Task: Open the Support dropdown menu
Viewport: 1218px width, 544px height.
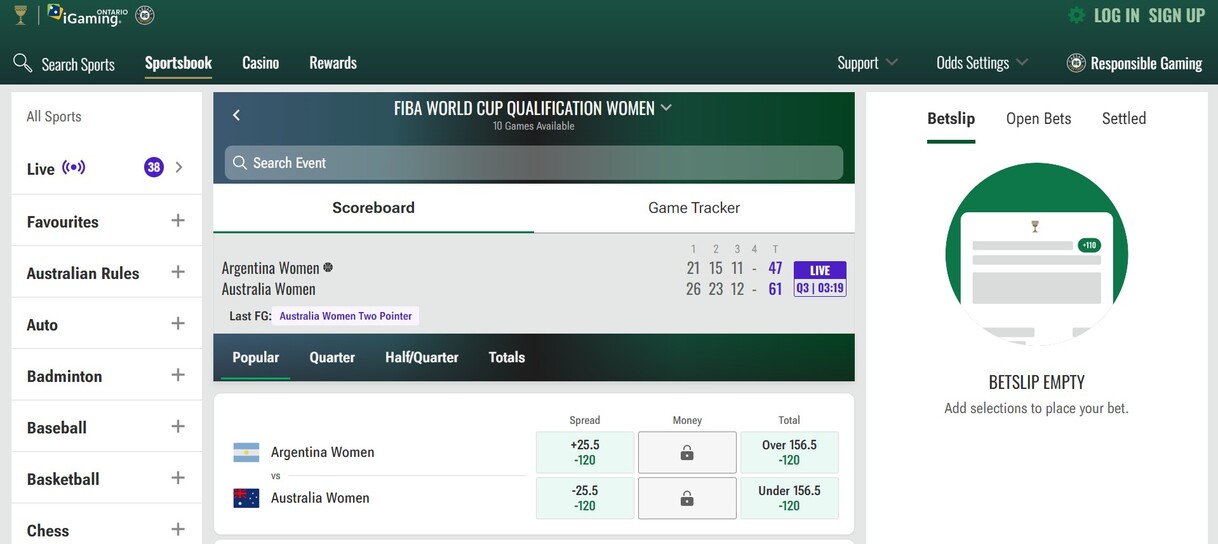Action: click(867, 63)
